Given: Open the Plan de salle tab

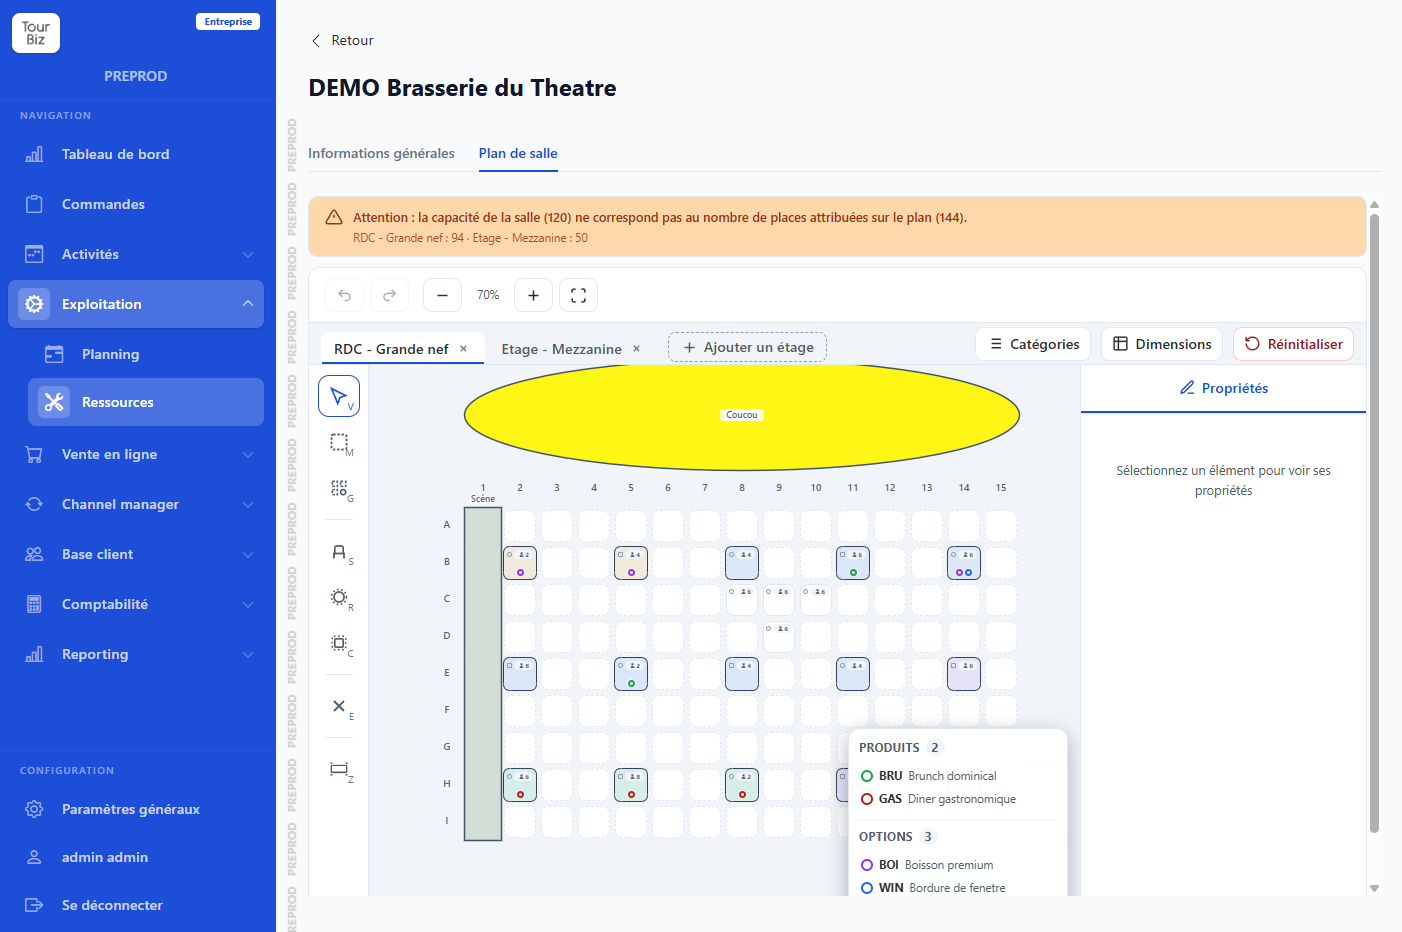Looking at the screenshot, I should (x=518, y=153).
